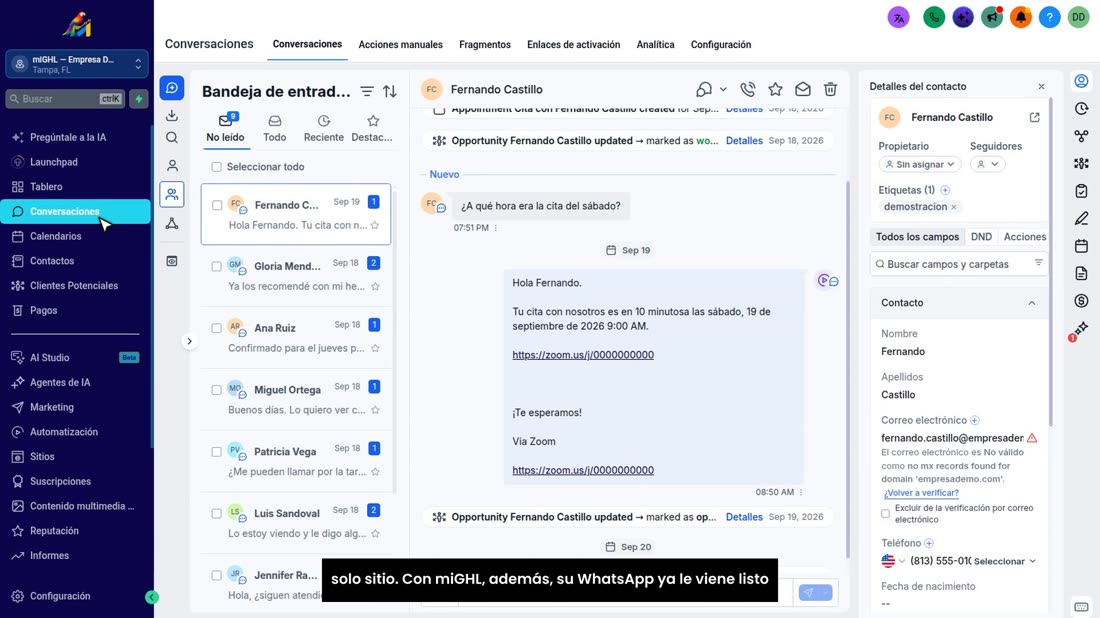Check Excluir de la verificación por correo

(885, 513)
